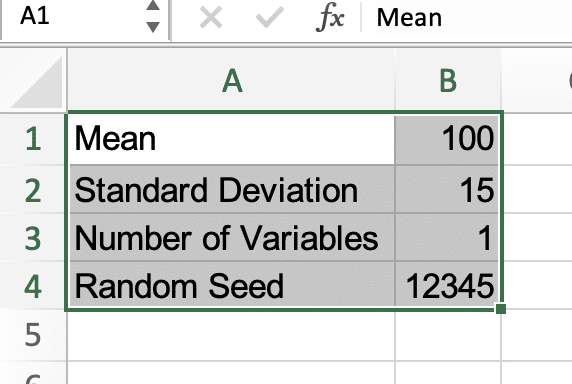Select row 5 header
The image size is (572, 384).
[33, 335]
